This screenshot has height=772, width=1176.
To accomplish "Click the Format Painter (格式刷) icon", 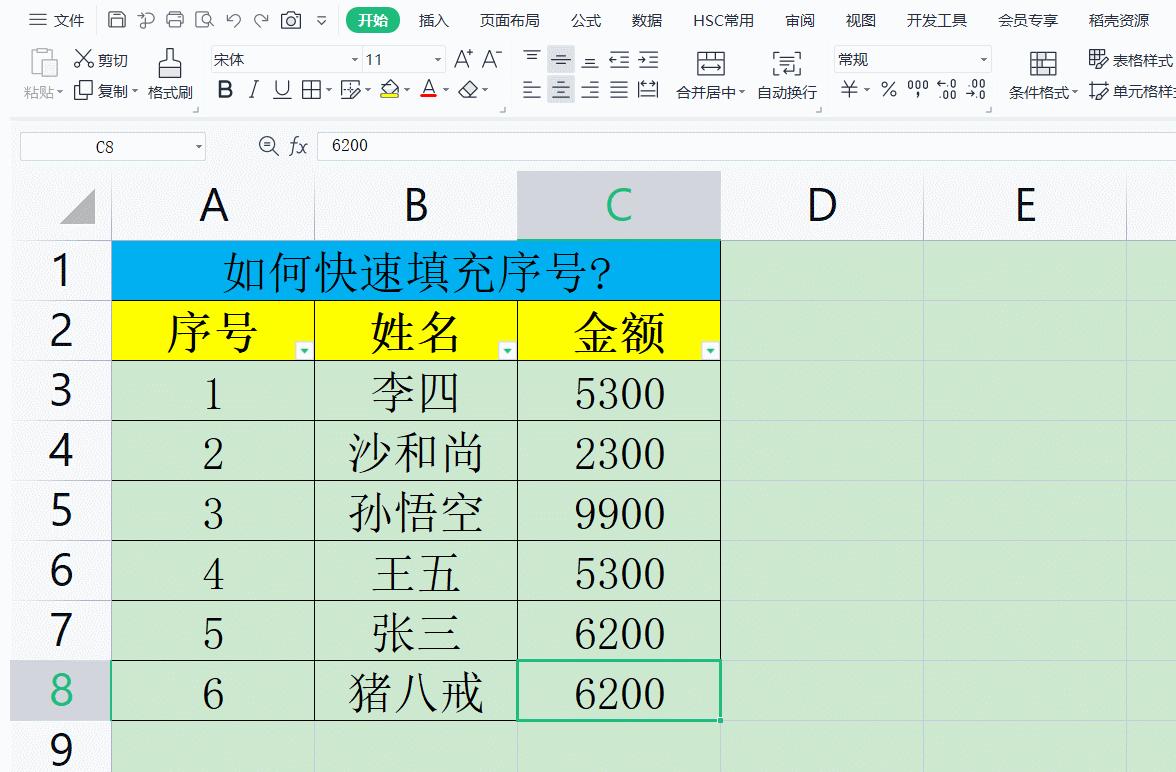I will [x=170, y=64].
